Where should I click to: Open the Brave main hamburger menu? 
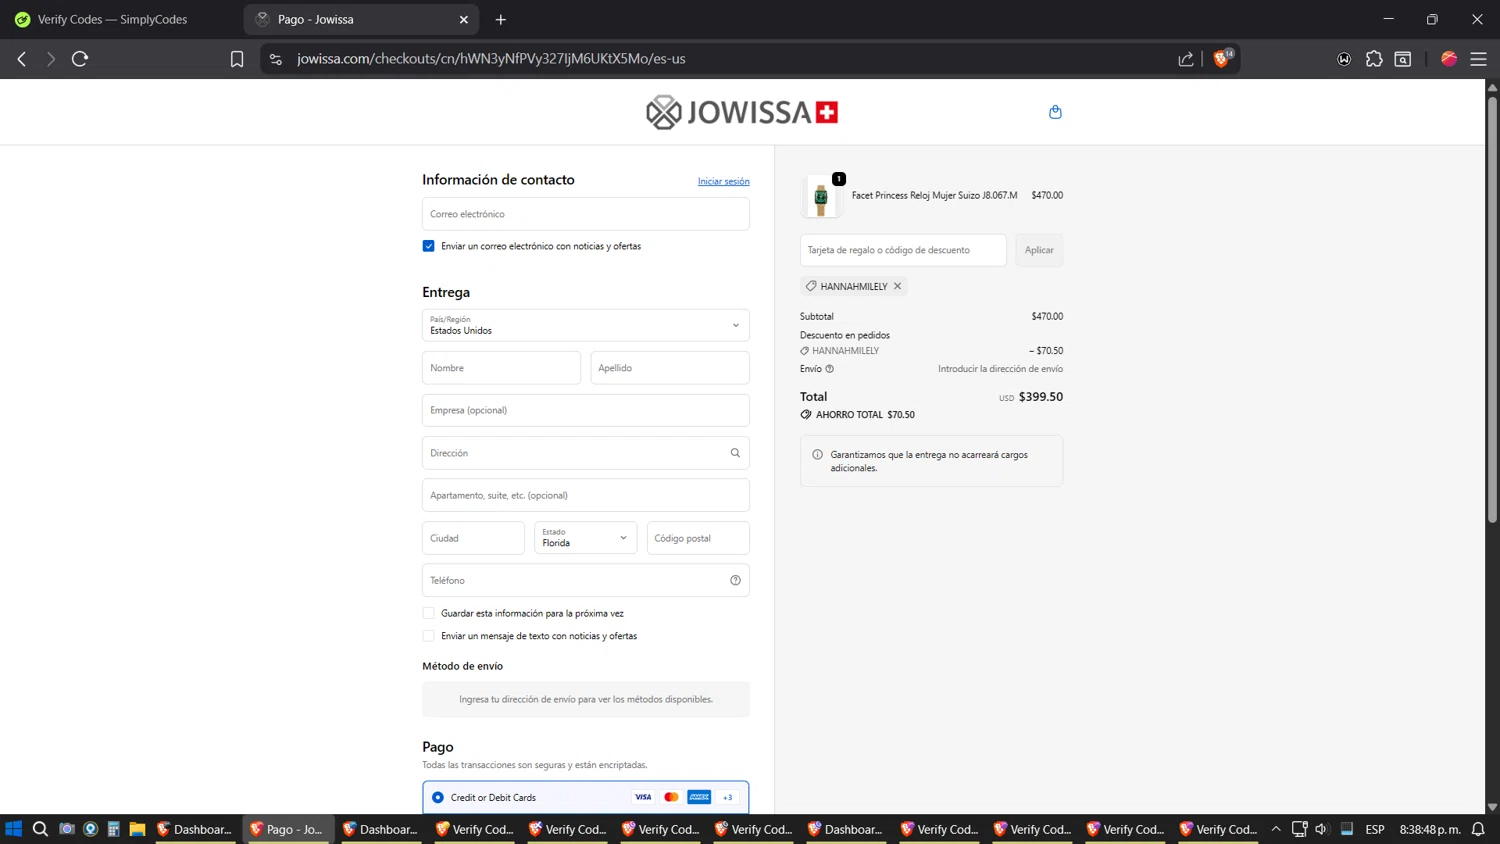tap(1478, 59)
